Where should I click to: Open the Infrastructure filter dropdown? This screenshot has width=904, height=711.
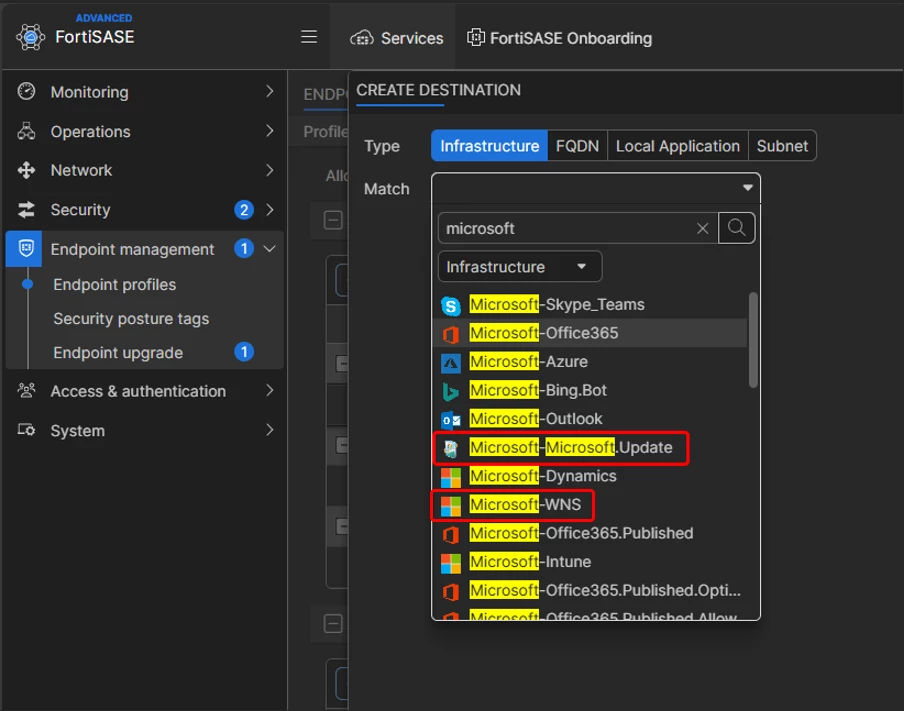[520, 266]
